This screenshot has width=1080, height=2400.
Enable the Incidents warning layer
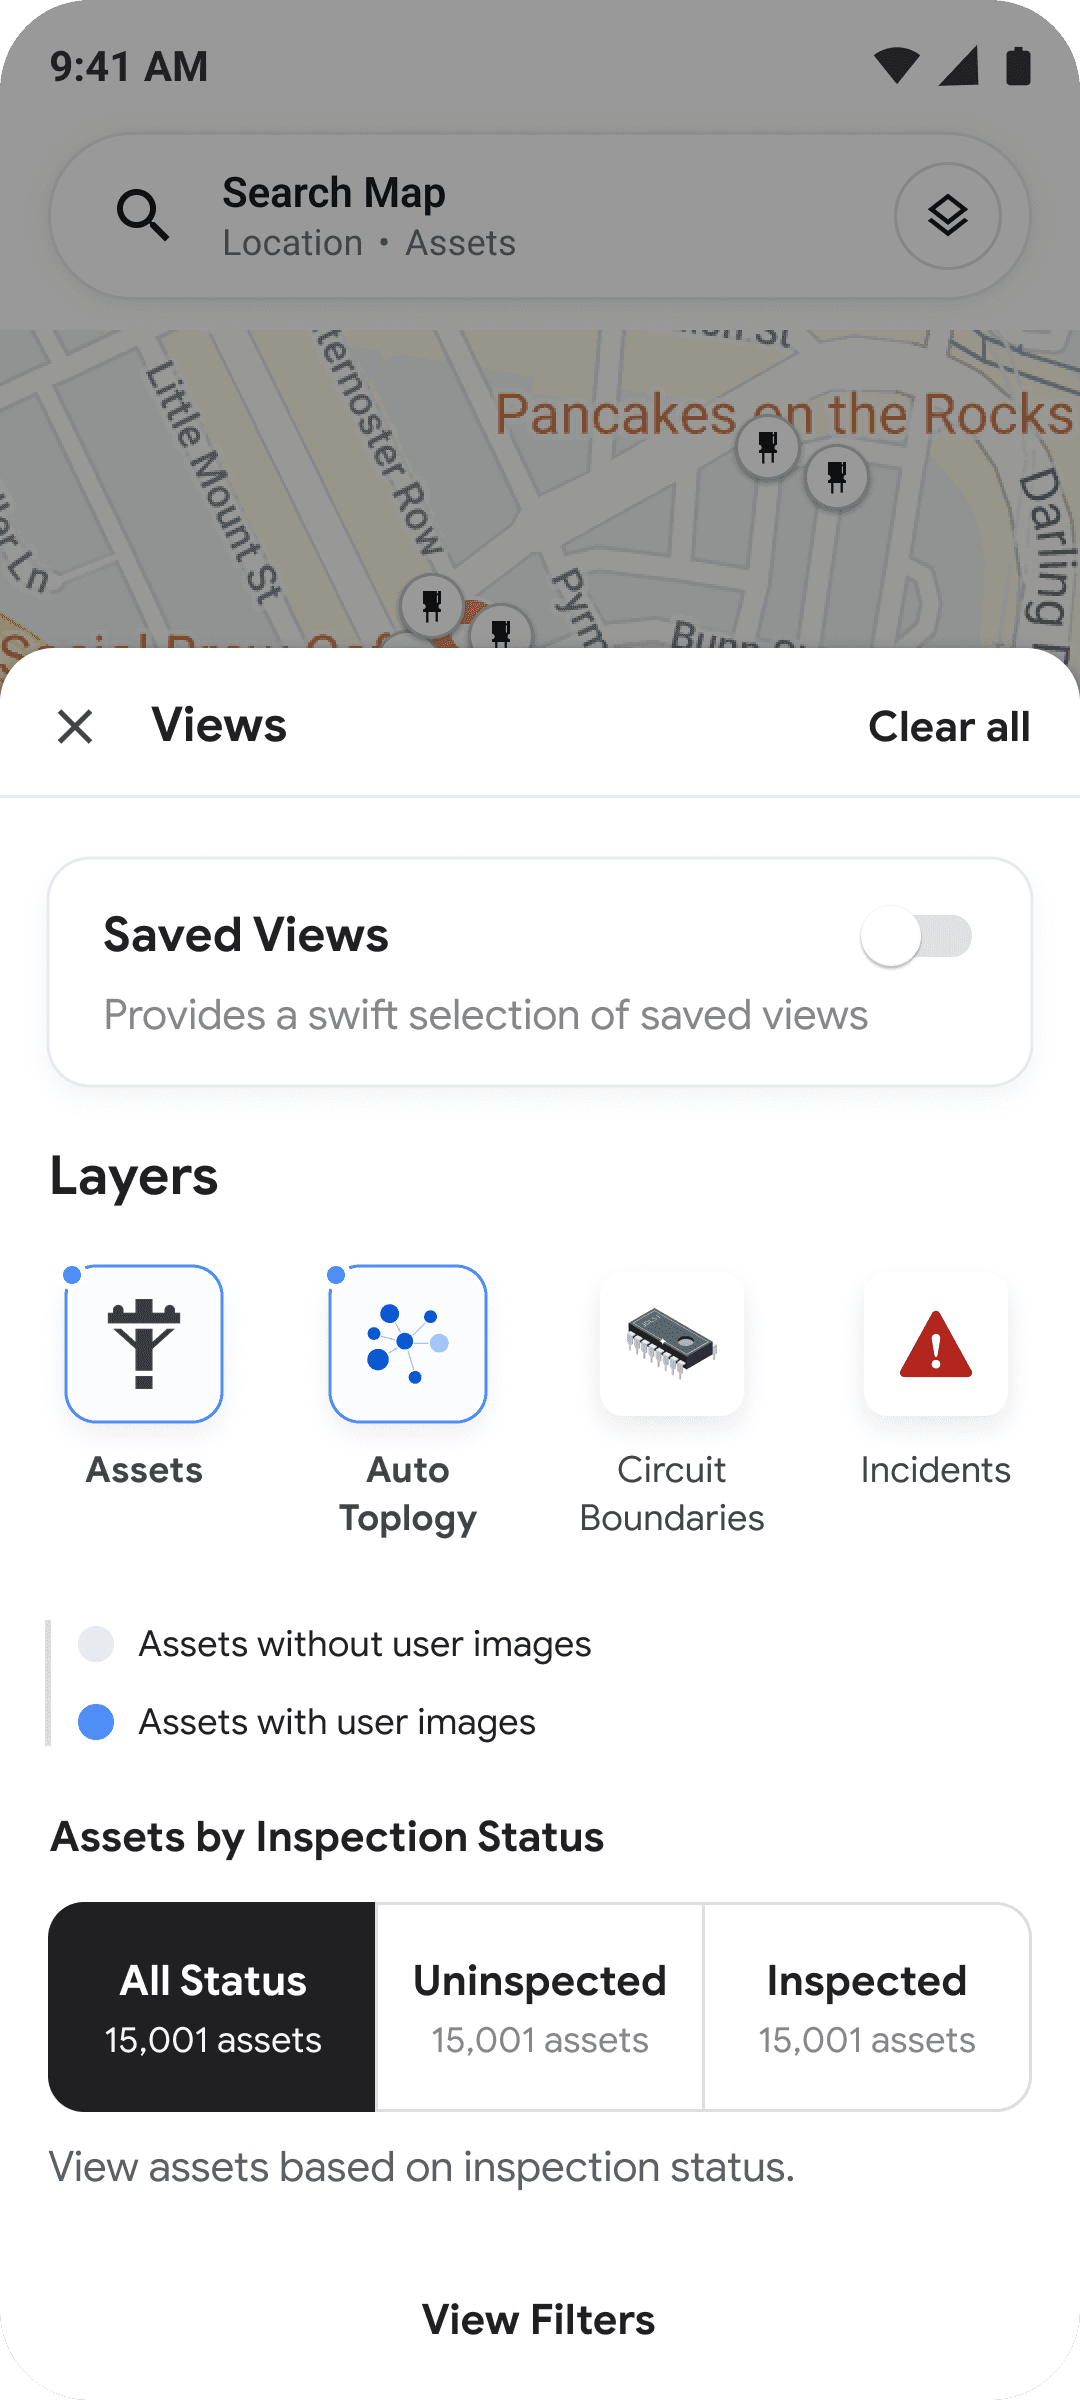(936, 1344)
